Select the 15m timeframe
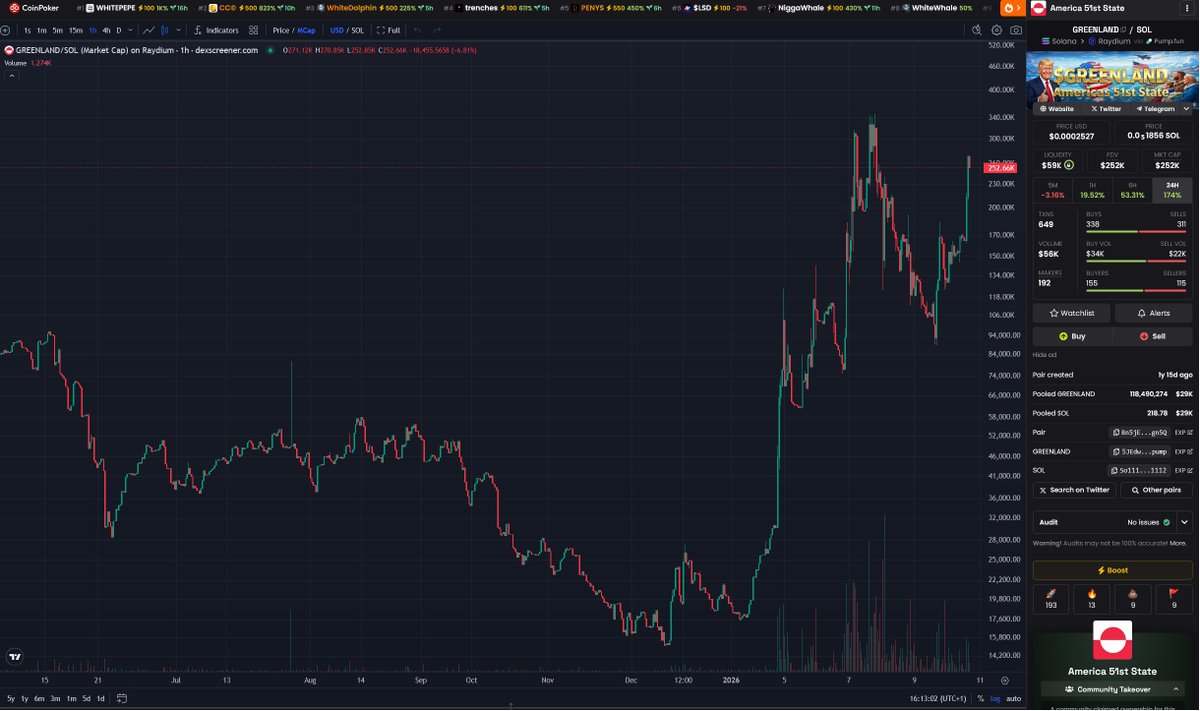The image size is (1200, 711). tap(76, 30)
